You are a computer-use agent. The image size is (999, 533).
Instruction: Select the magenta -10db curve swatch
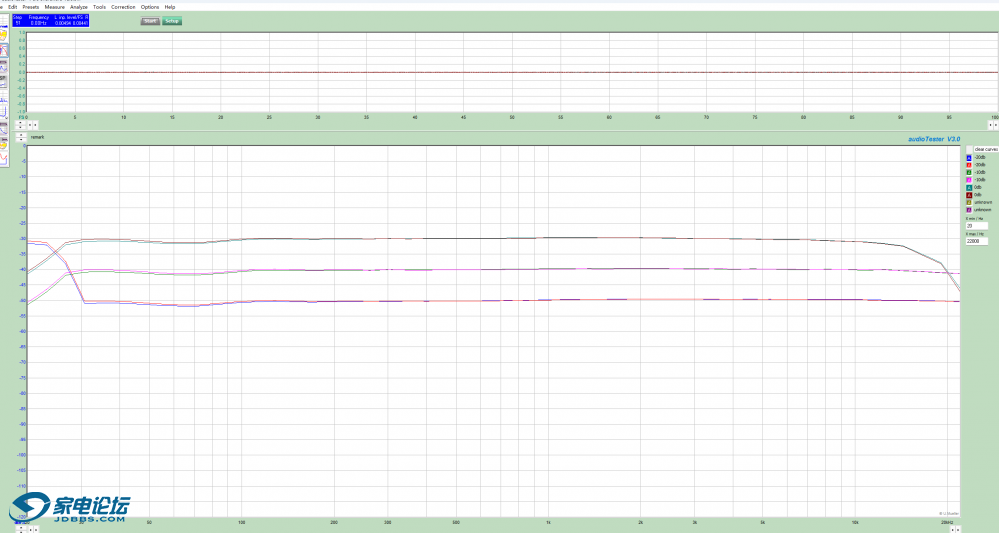click(969, 180)
